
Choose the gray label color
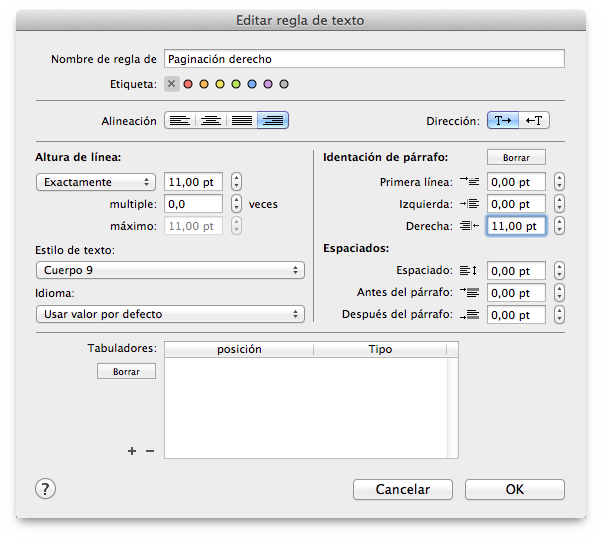point(284,84)
